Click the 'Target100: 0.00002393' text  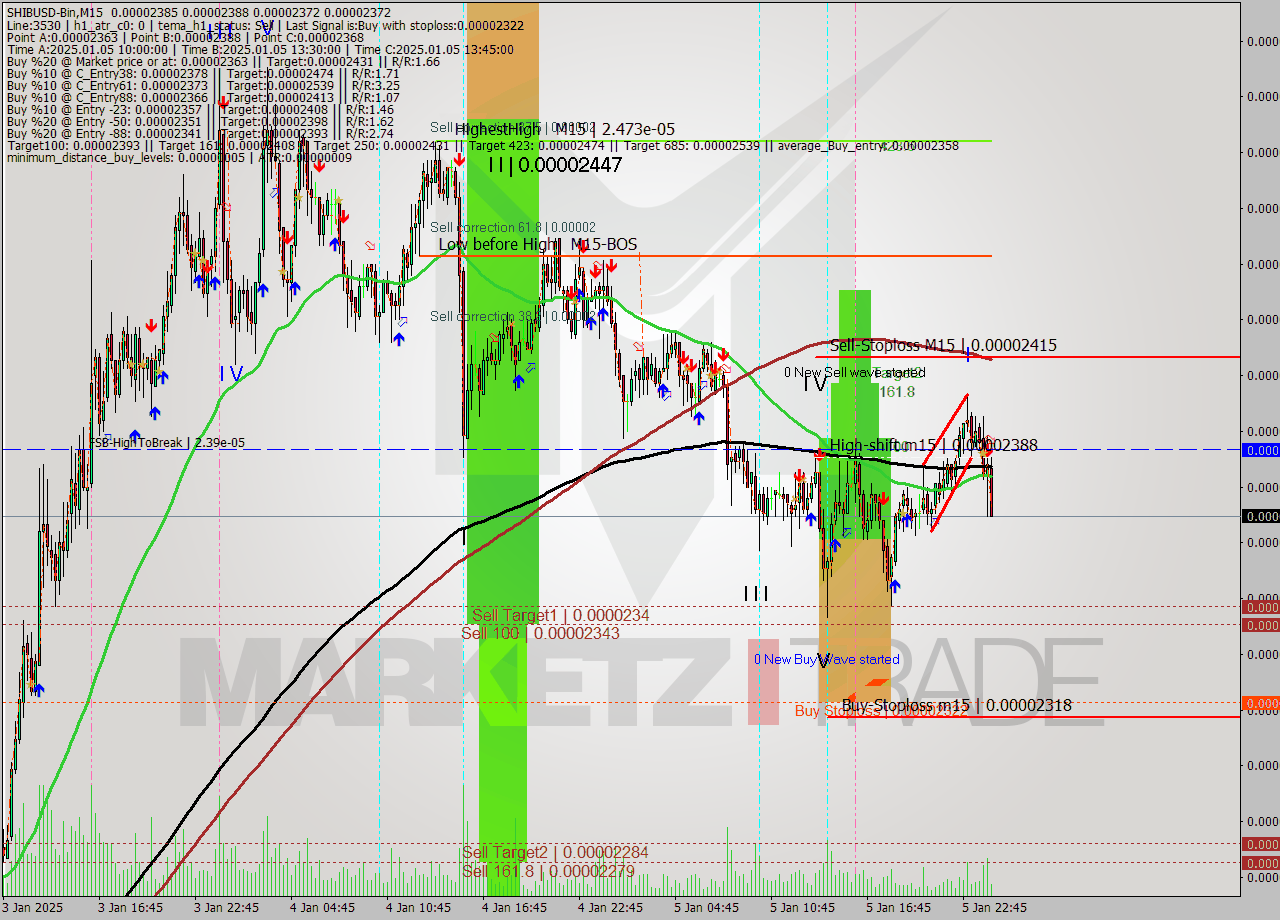click(x=72, y=145)
